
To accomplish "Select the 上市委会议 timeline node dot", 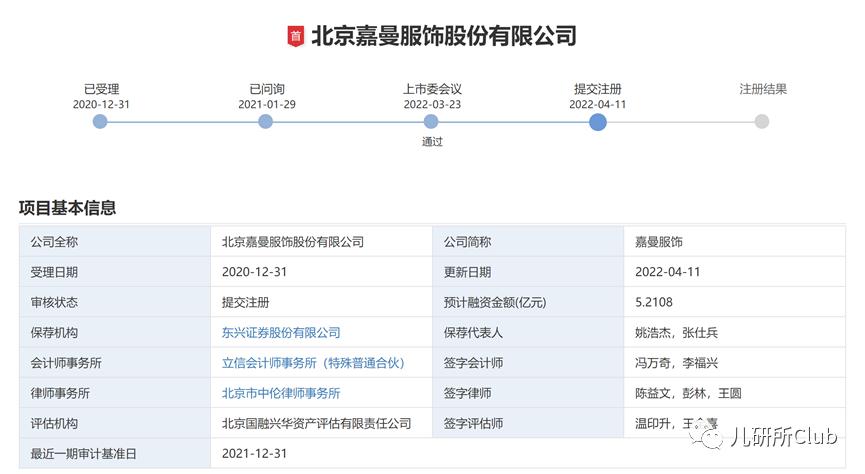I will (x=431, y=121).
